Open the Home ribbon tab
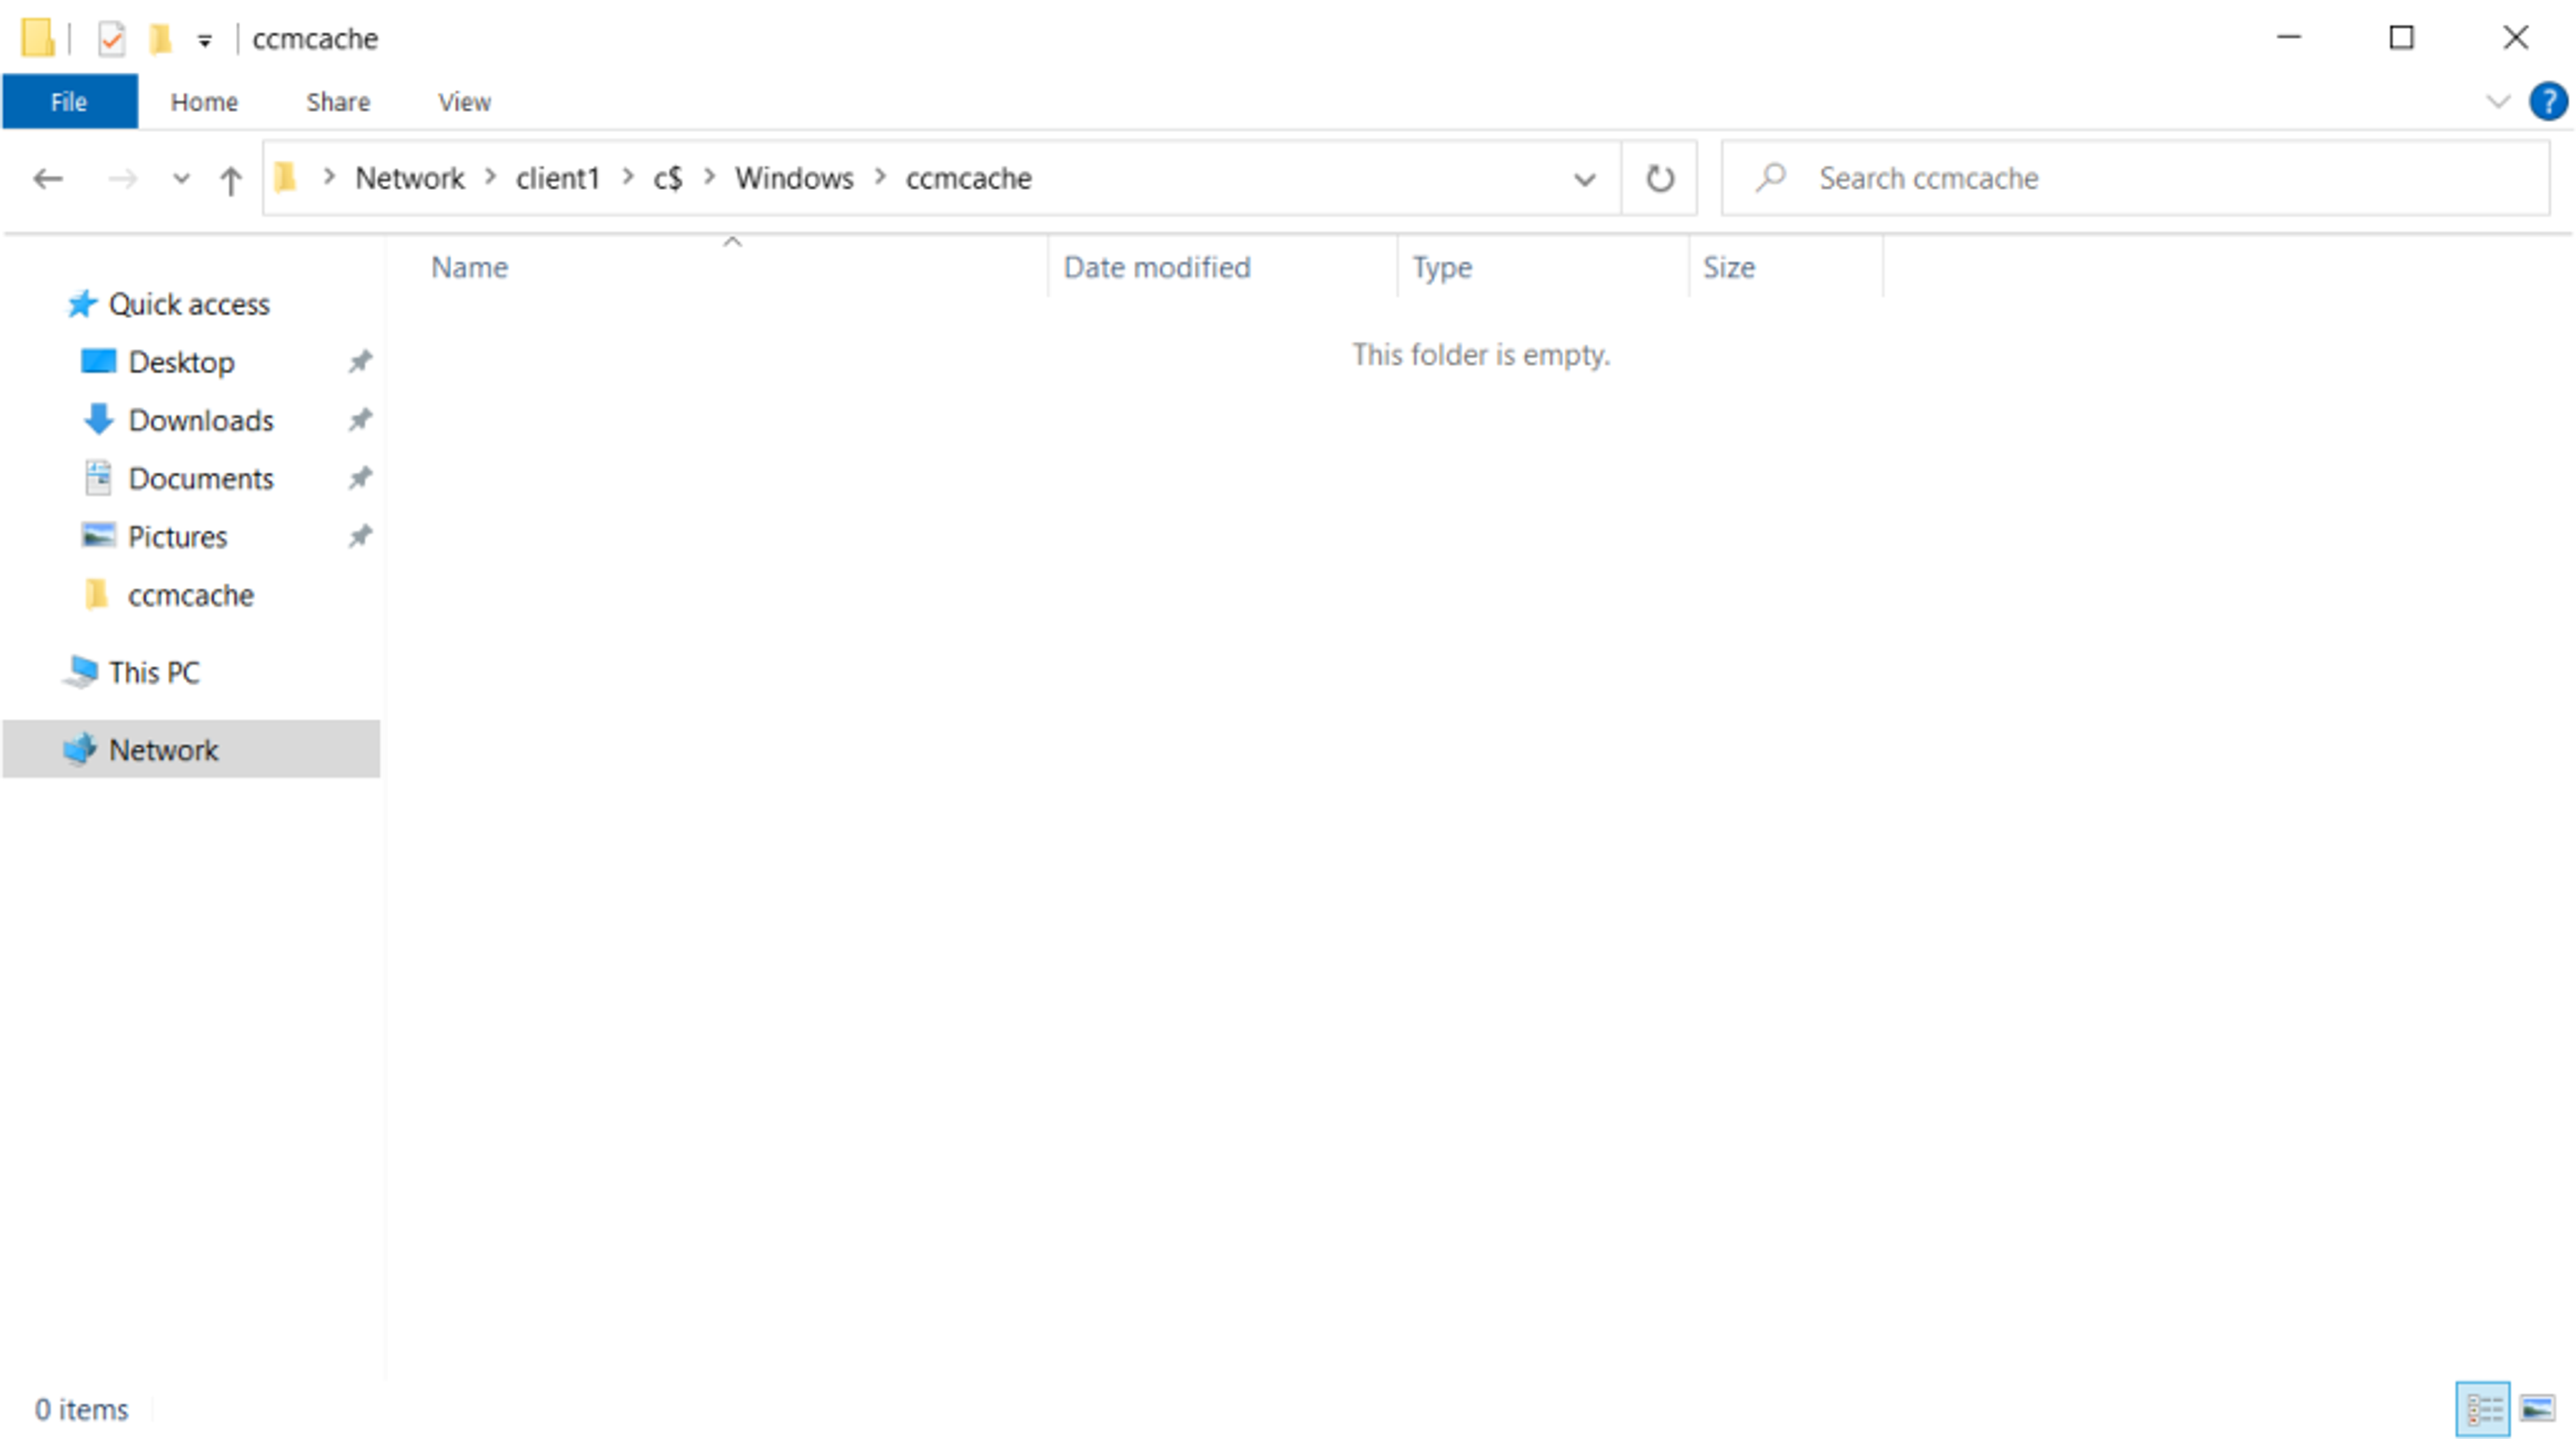The width and height of the screenshot is (2576, 1439). pos(204,102)
